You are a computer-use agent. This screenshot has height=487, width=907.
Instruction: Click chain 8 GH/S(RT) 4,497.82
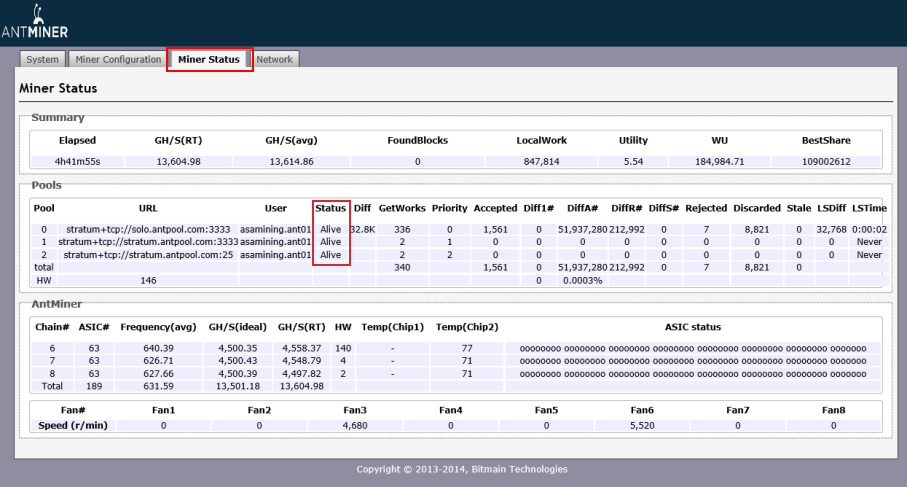[x=301, y=374]
